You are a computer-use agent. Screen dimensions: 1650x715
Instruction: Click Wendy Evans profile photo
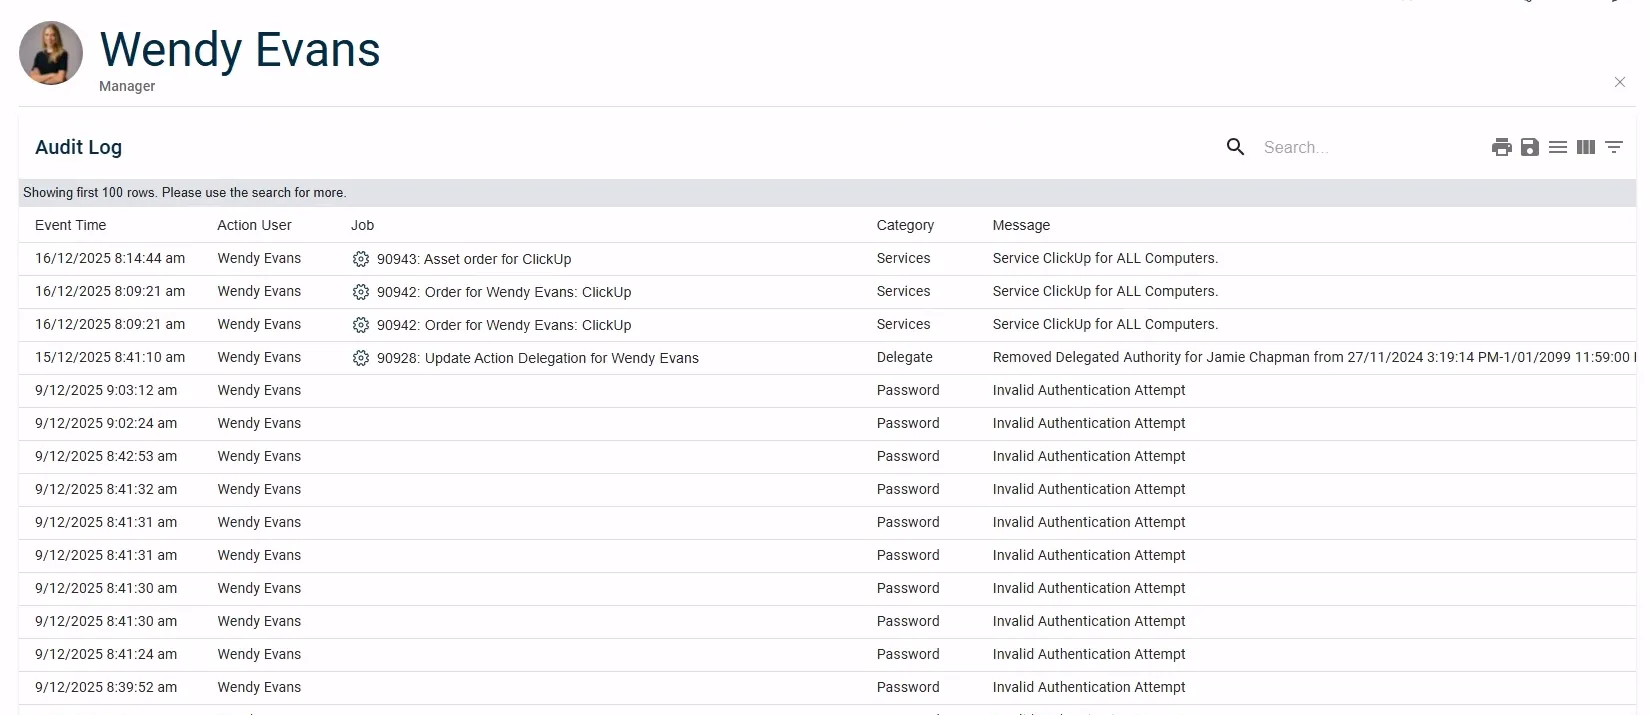51,53
